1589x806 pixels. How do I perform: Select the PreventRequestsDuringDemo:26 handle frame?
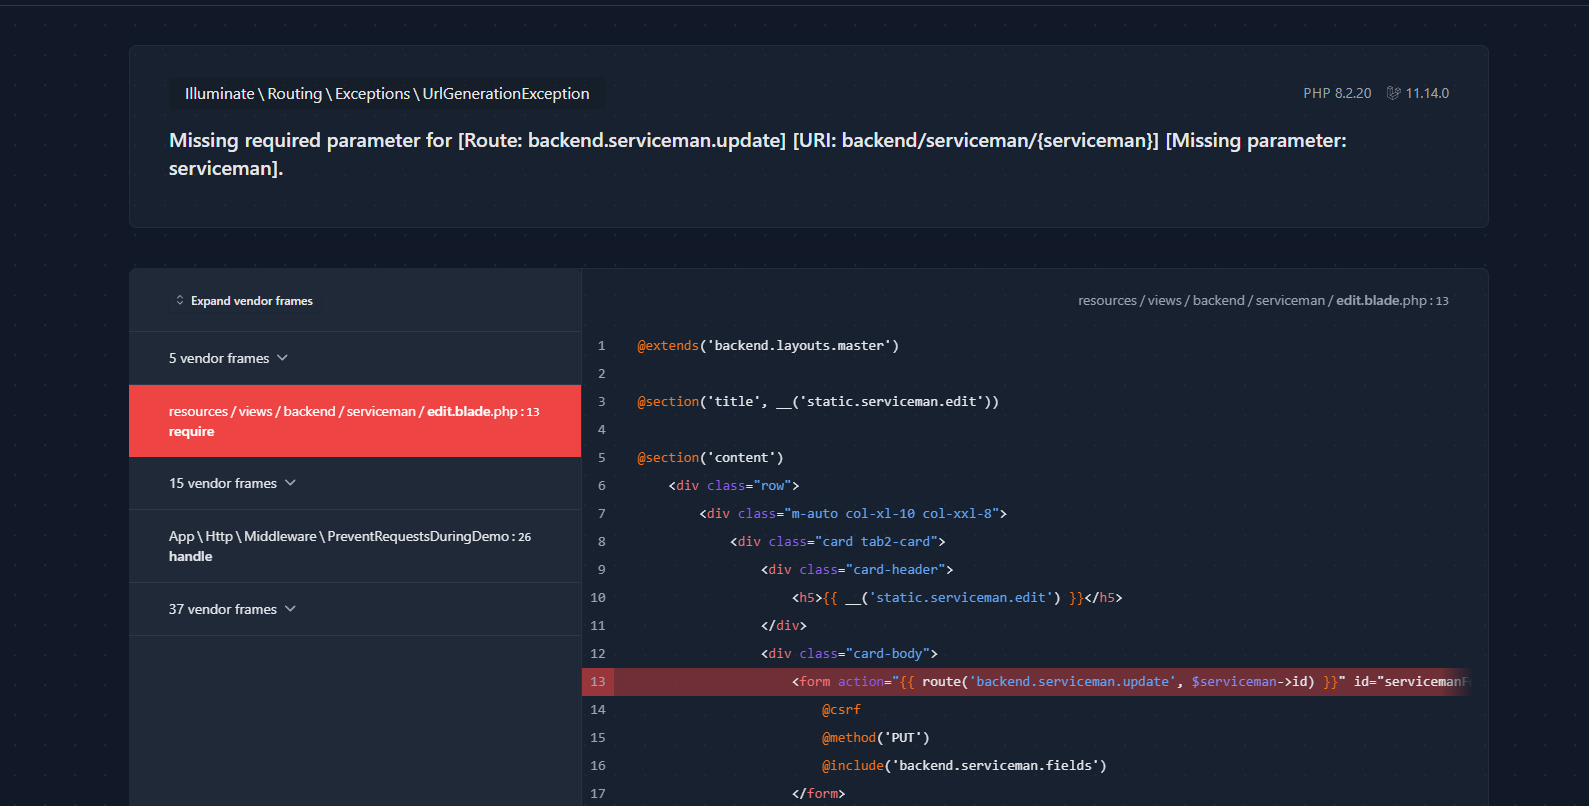[355, 546]
